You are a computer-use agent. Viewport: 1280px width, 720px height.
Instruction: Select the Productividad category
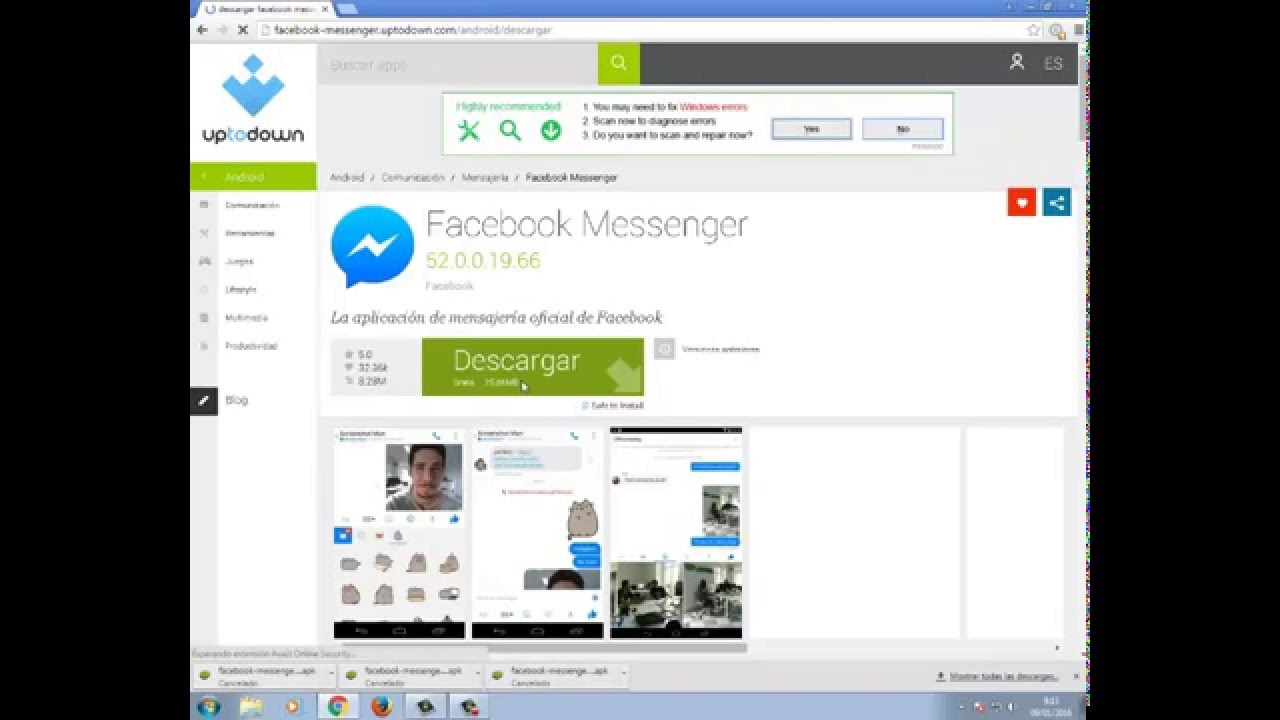coord(251,346)
